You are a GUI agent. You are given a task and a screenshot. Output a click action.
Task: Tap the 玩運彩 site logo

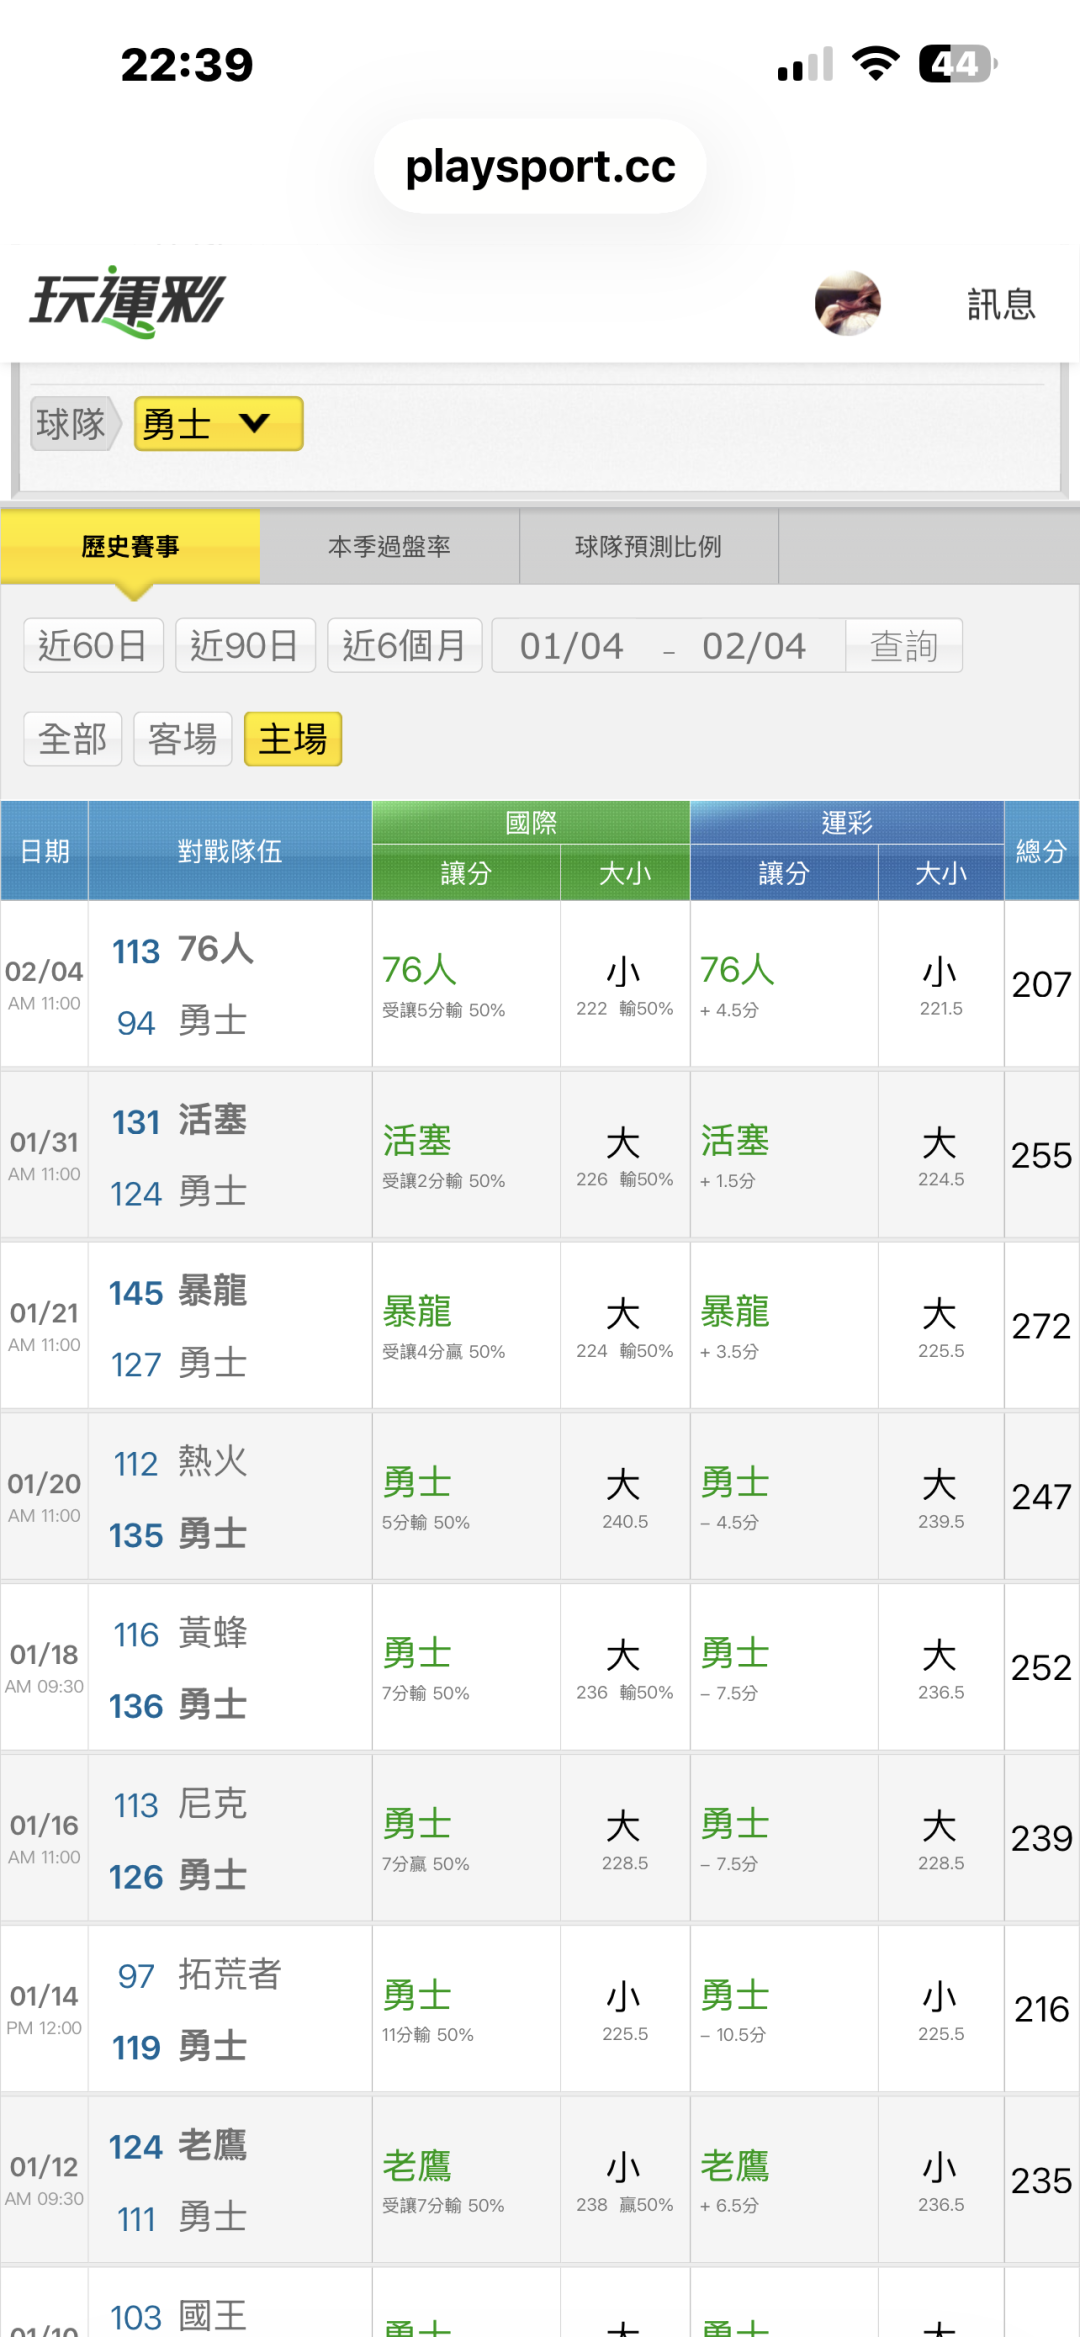[x=128, y=301]
